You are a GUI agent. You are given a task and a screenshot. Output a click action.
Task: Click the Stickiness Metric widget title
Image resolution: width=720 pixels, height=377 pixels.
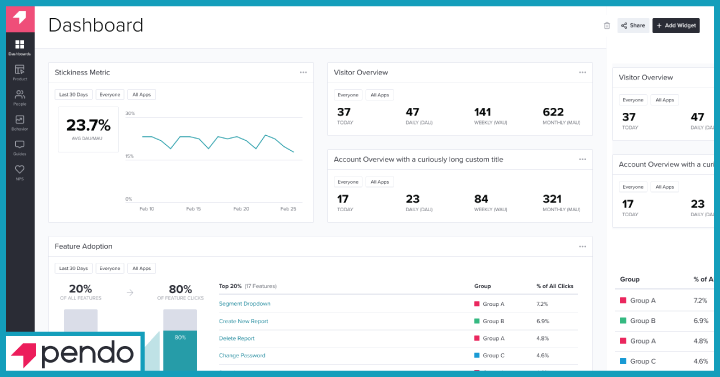pyautogui.click(x=82, y=73)
